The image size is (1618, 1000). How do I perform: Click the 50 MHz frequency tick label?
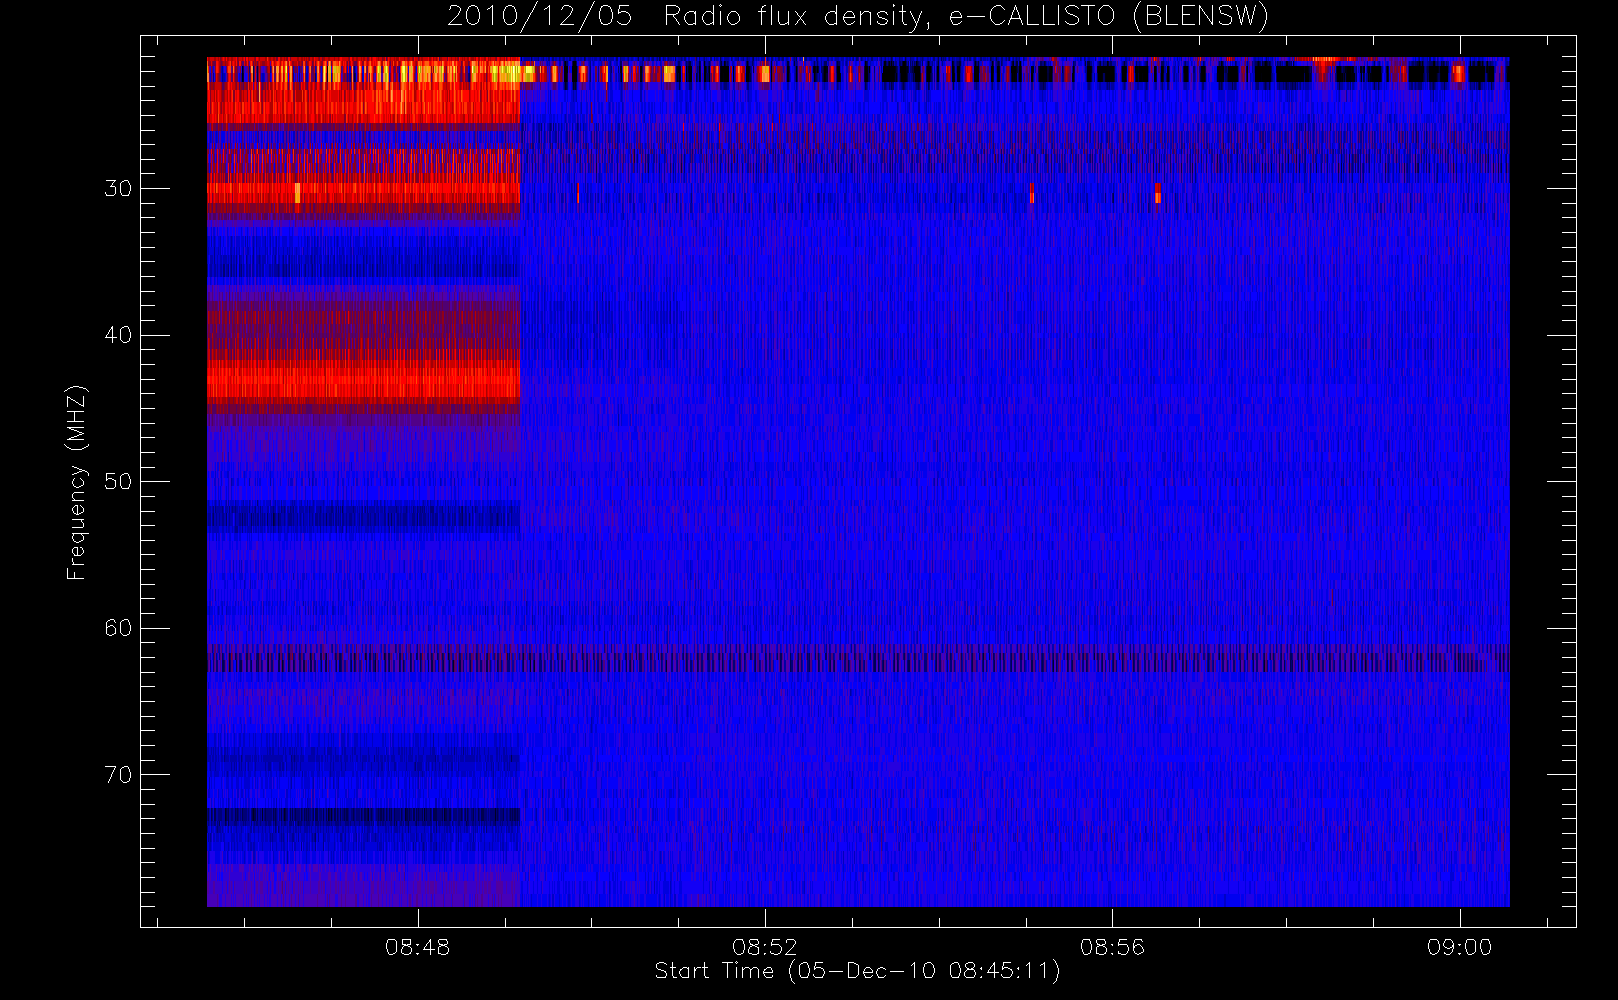118,482
